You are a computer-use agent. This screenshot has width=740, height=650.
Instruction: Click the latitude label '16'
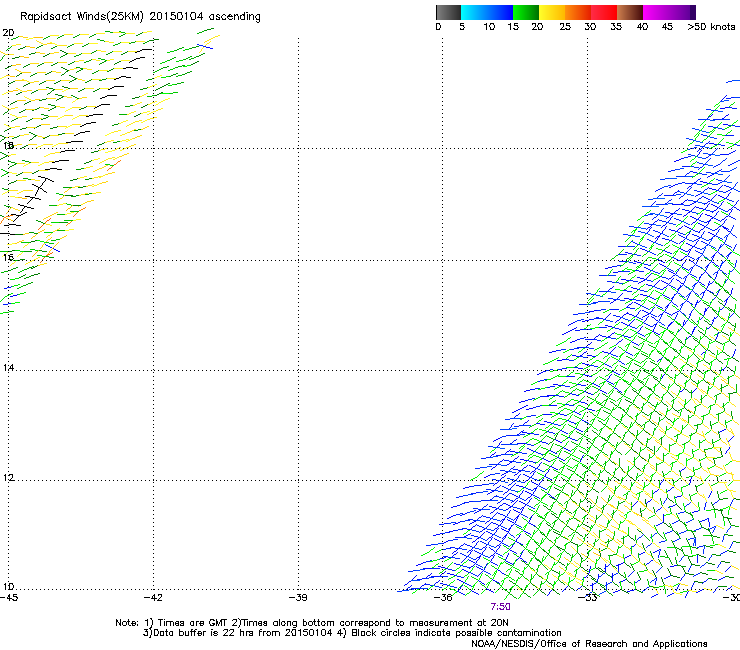[x=8, y=257]
